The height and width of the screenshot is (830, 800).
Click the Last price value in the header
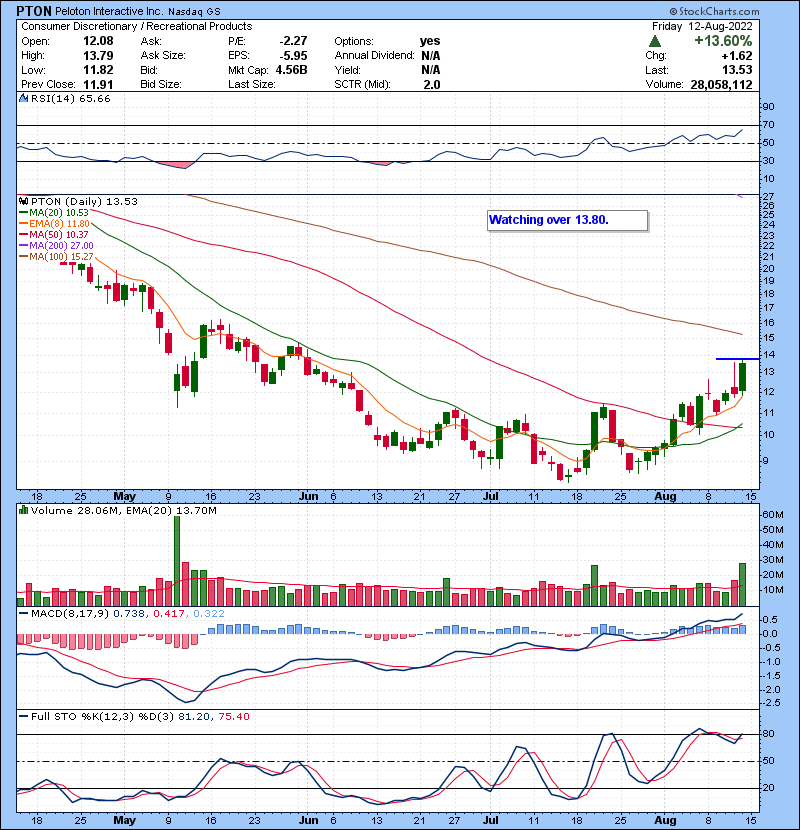(x=738, y=70)
